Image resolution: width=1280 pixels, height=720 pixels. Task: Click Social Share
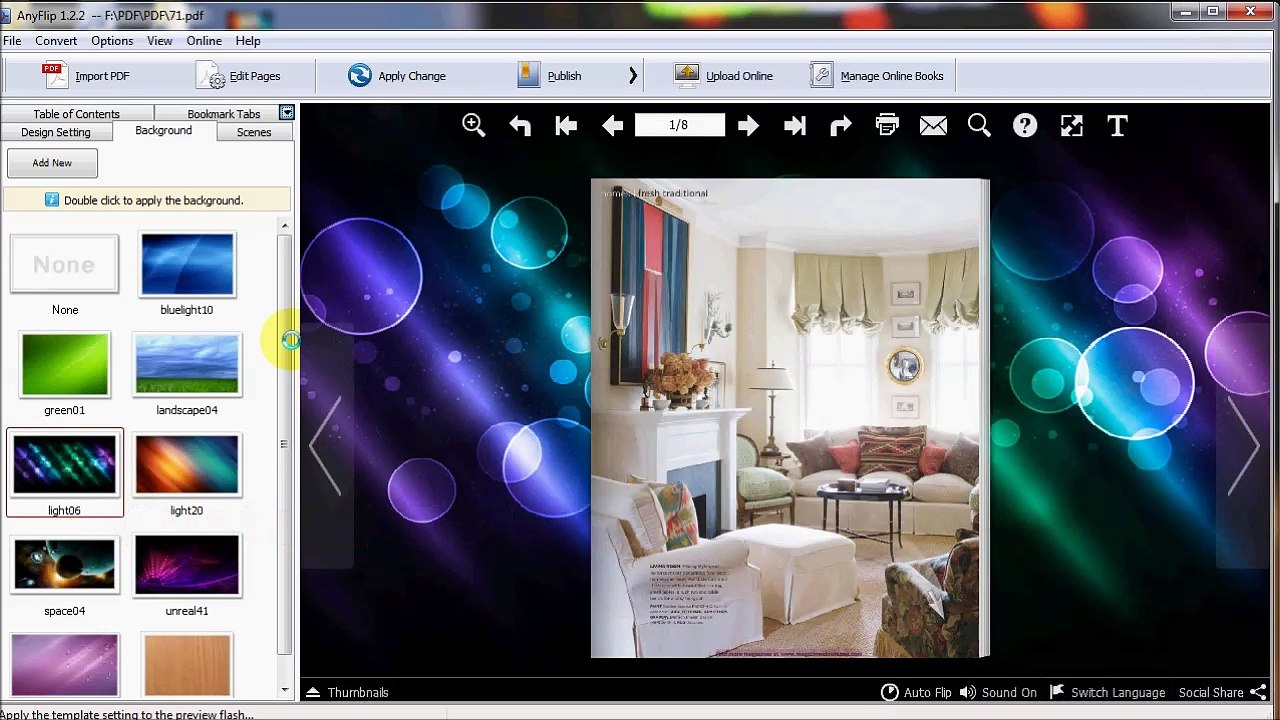1223,692
